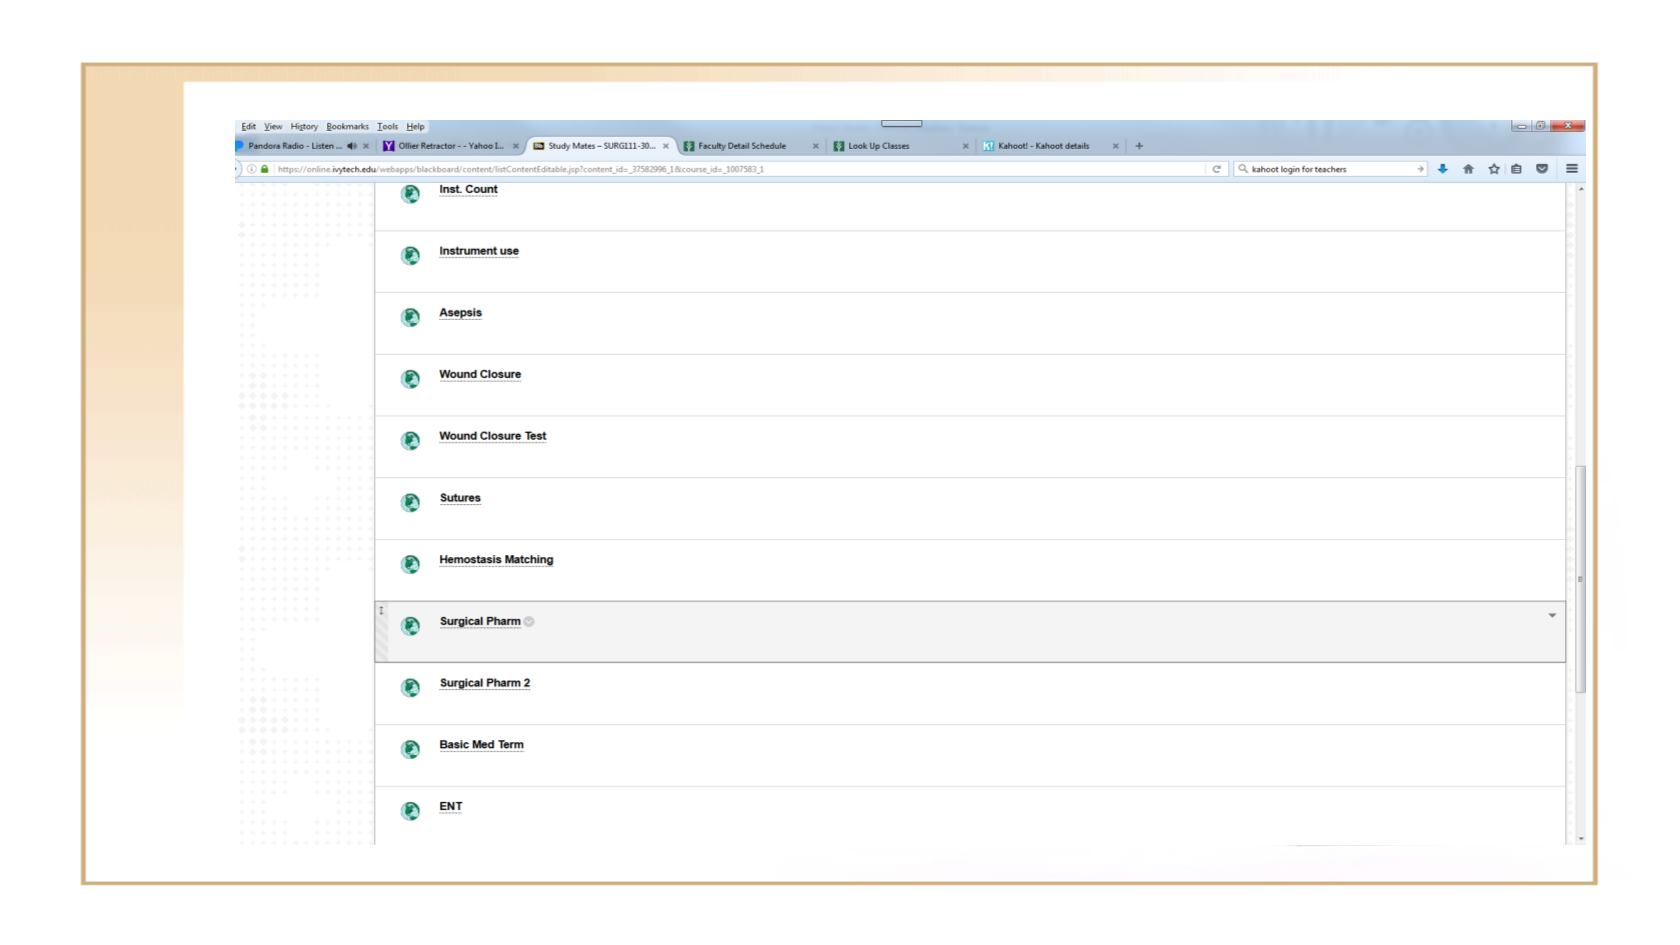Open the Surgical Pharm inline options chevron
The width and height of the screenshot is (1680, 945).
[529, 622]
